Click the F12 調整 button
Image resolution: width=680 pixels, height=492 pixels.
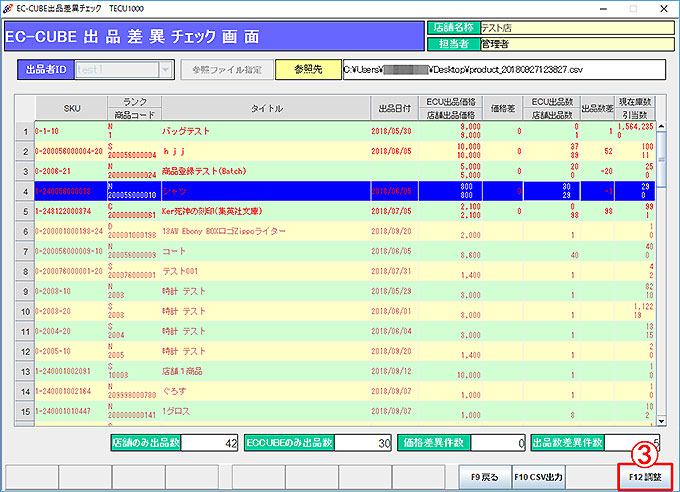pyautogui.click(x=645, y=477)
